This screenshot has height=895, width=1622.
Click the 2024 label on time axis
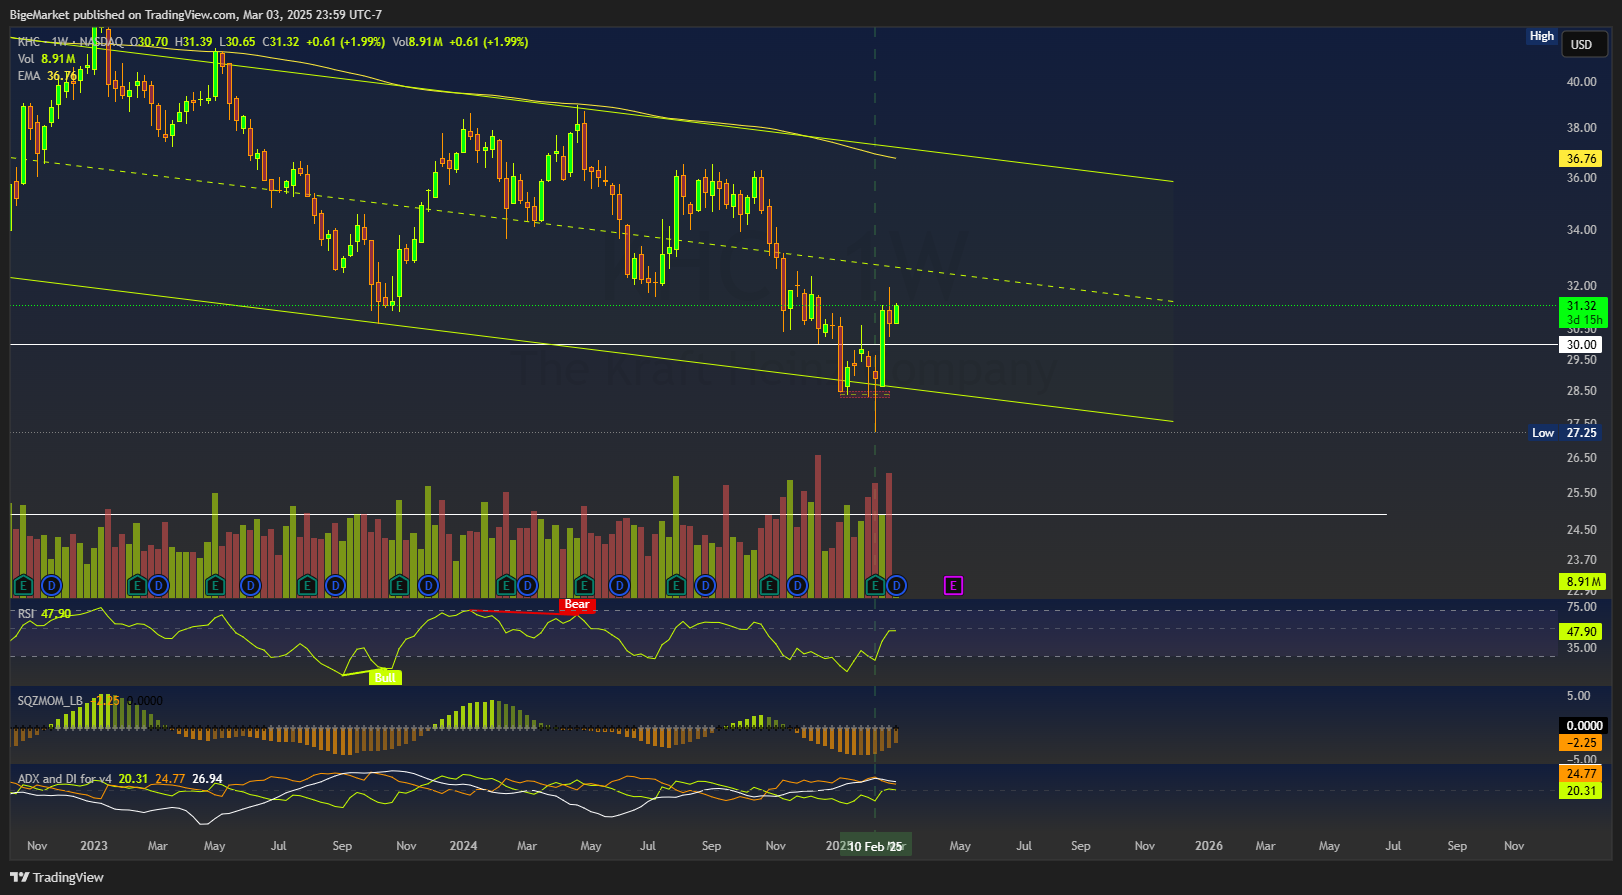point(463,846)
